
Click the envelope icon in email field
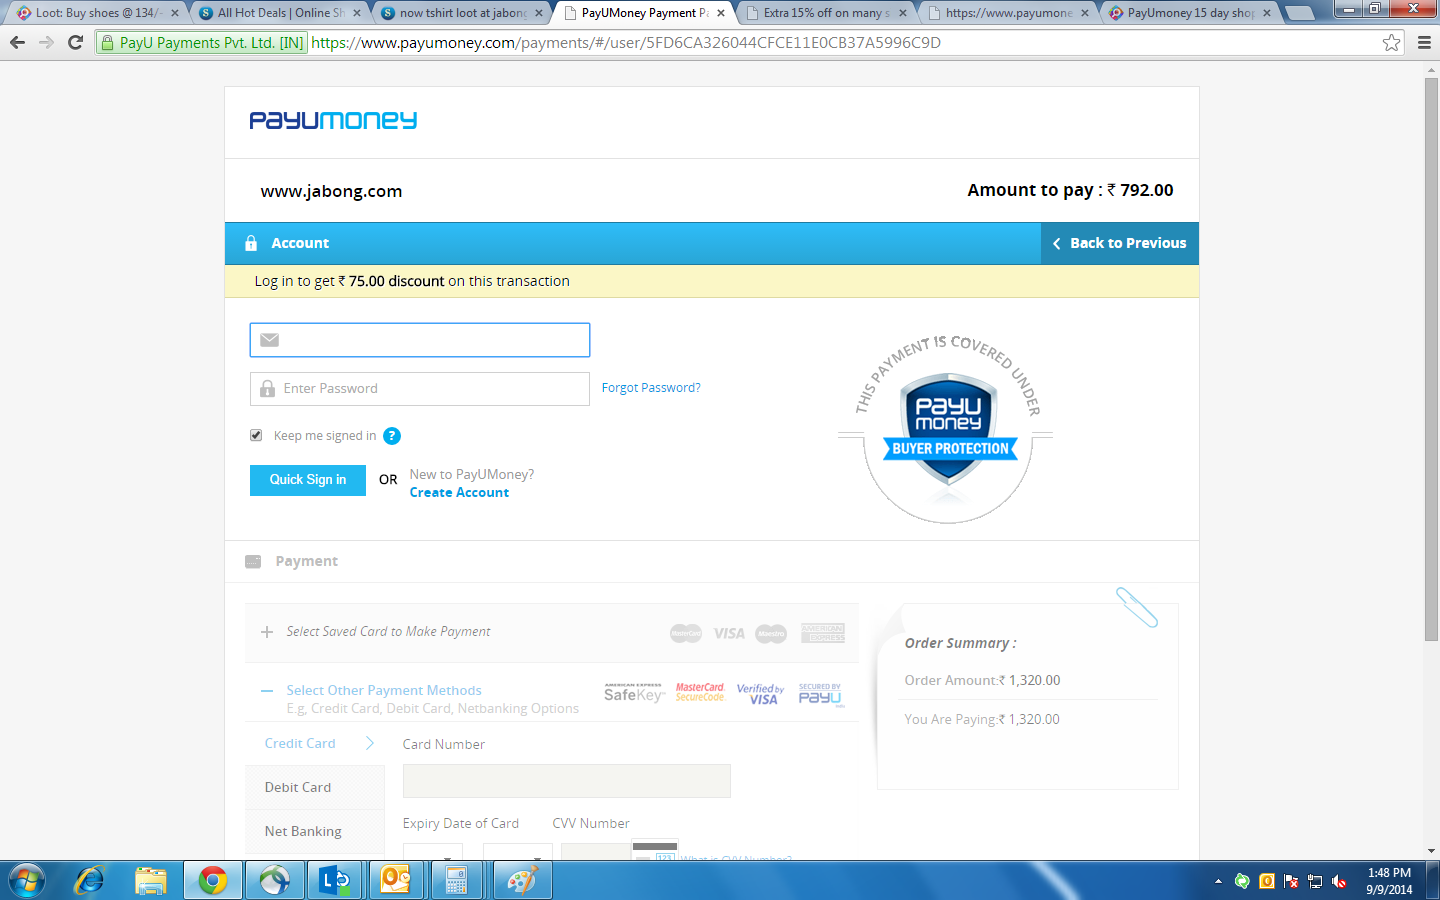point(269,340)
